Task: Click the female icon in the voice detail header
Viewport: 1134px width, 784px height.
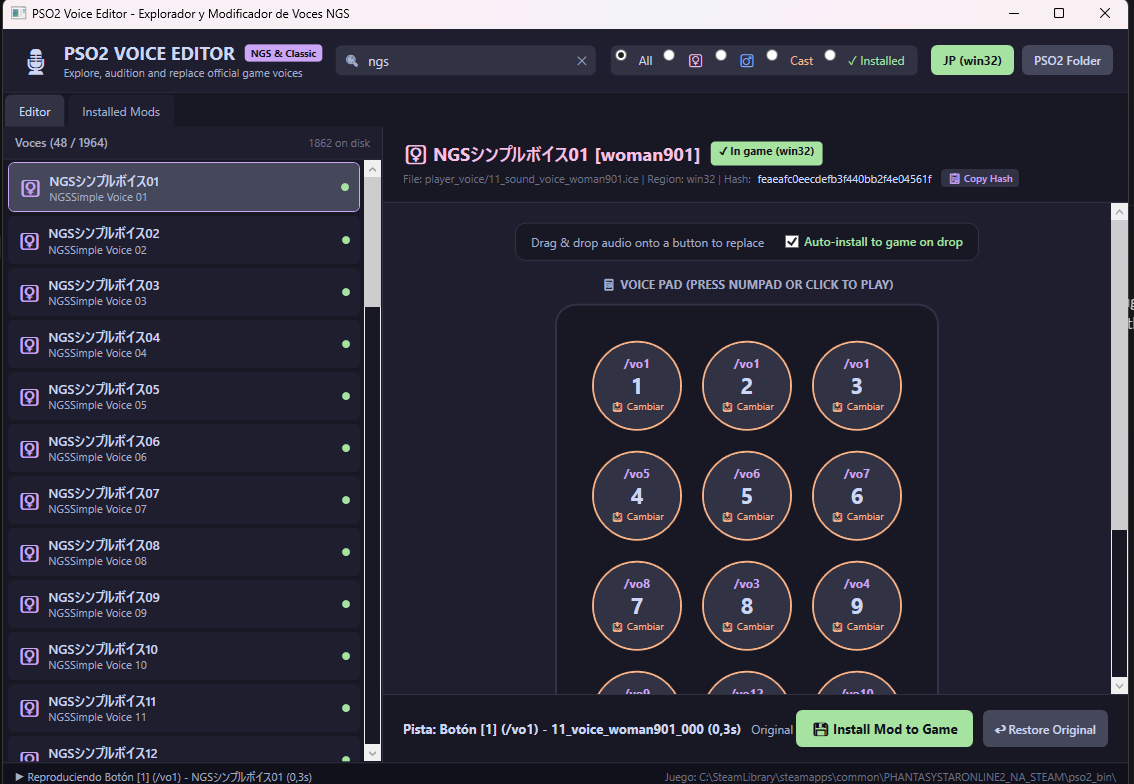Action: pyautogui.click(x=415, y=154)
